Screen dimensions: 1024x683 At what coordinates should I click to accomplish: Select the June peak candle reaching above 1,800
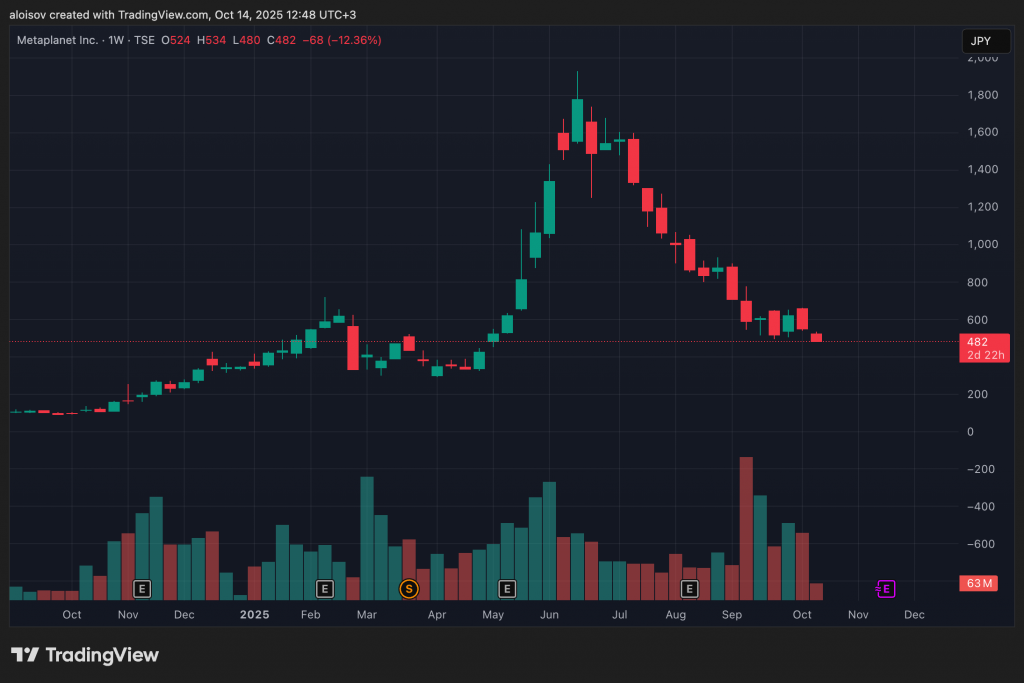[x=577, y=120]
